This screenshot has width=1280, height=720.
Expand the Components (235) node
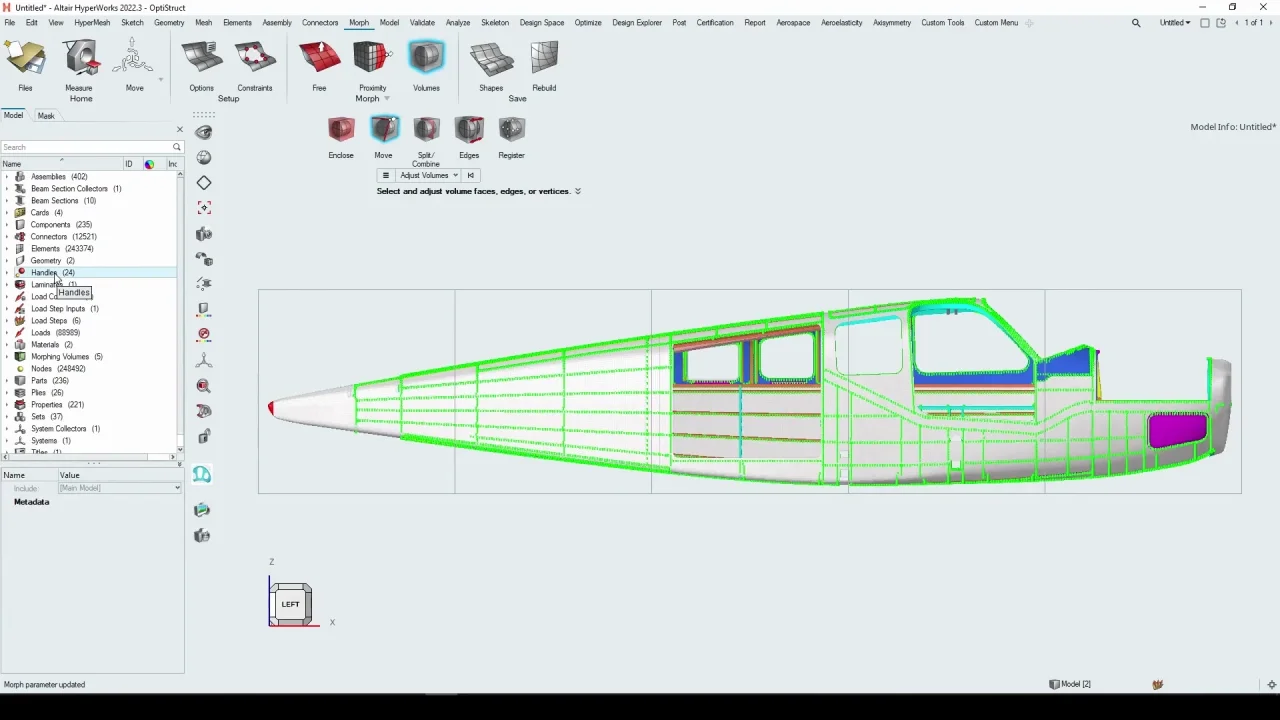tap(7, 225)
